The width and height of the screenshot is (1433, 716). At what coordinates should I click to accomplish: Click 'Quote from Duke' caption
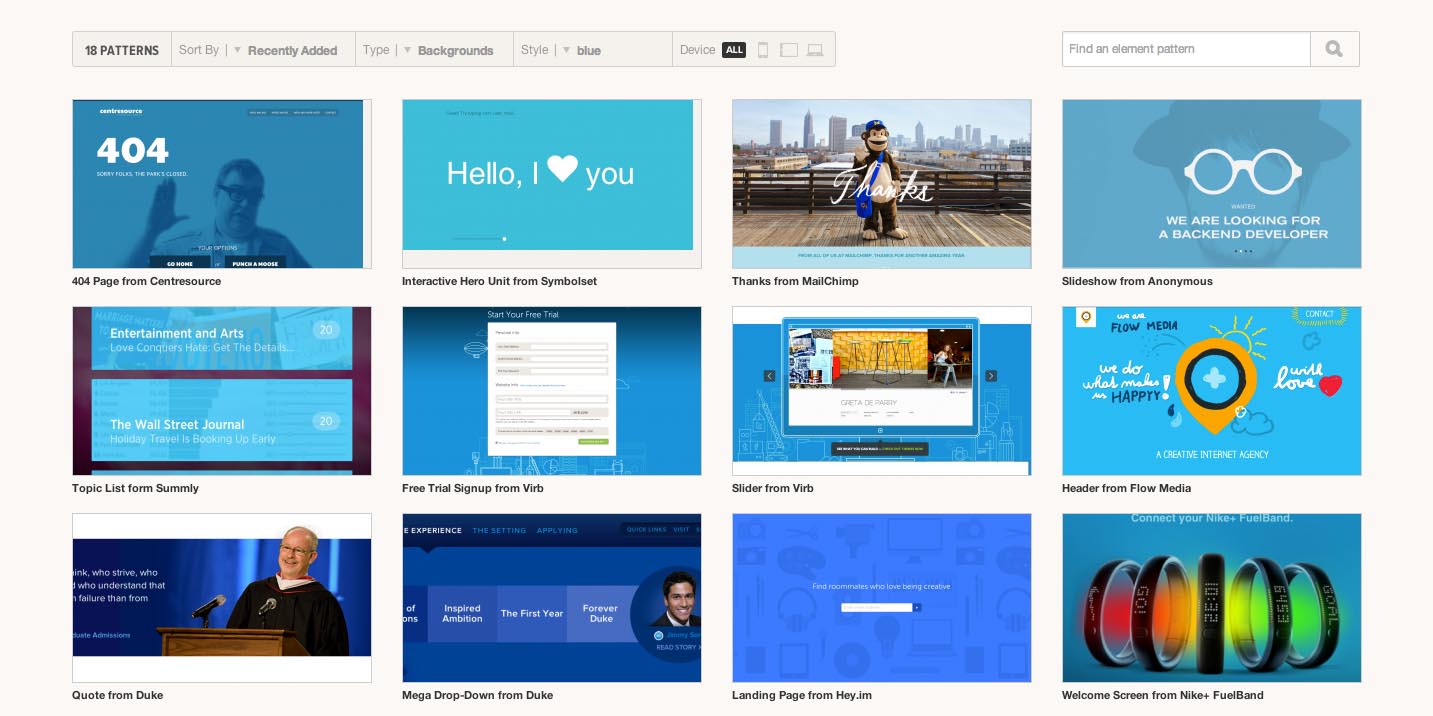pyautogui.click(x=117, y=695)
